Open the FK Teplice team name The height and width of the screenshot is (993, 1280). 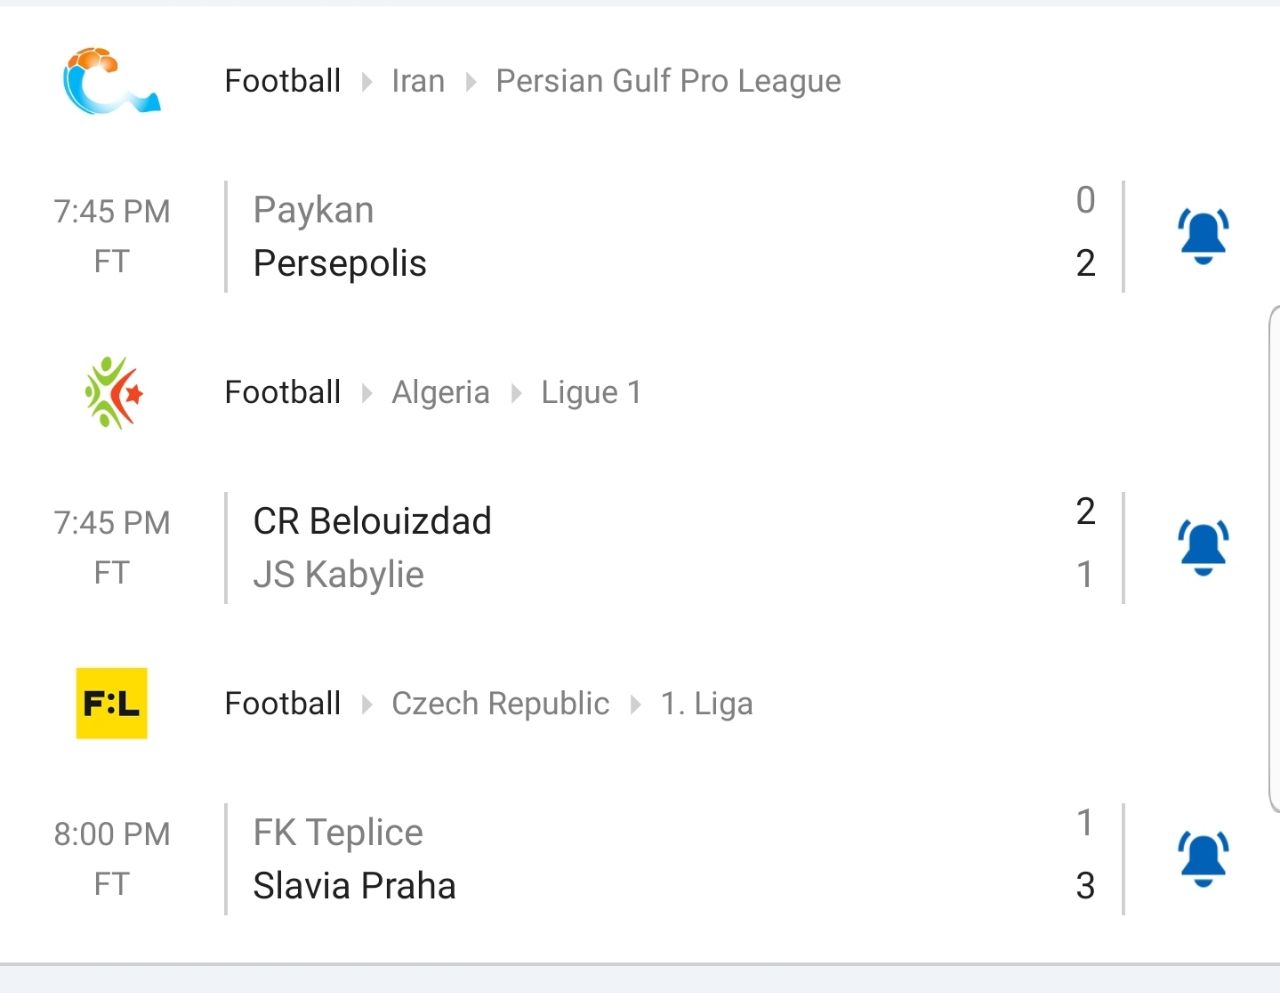tap(338, 832)
